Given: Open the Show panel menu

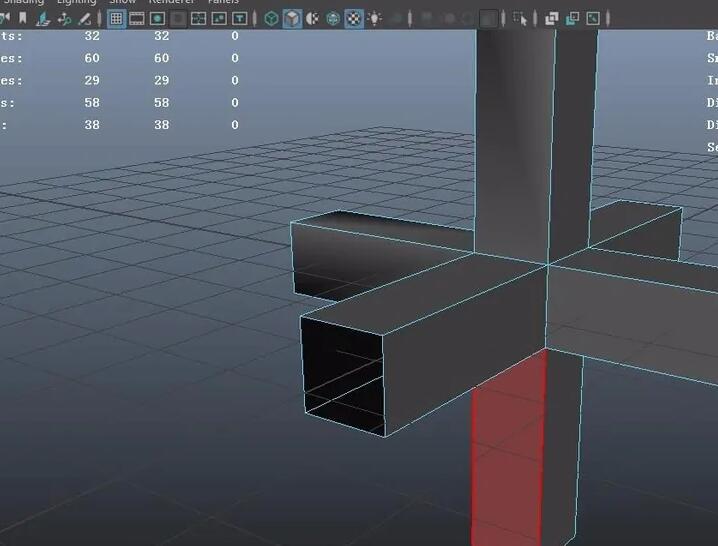Looking at the screenshot, I should click(x=122, y=3).
